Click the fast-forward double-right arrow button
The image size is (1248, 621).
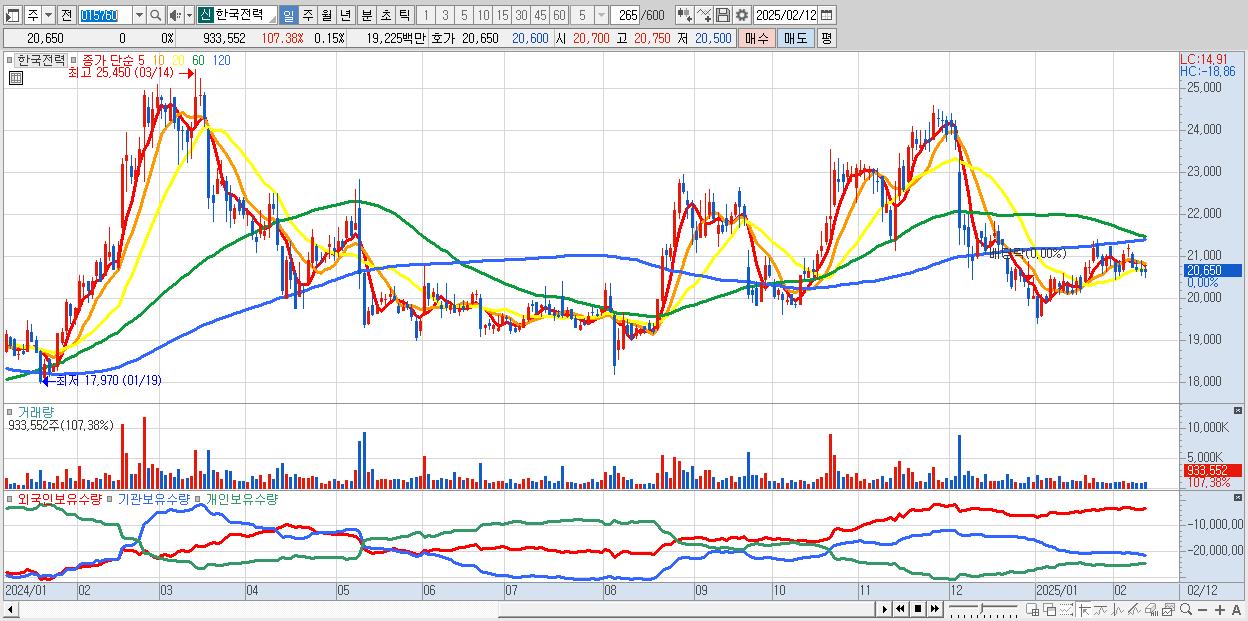pyautogui.click(x=934, y=609)
